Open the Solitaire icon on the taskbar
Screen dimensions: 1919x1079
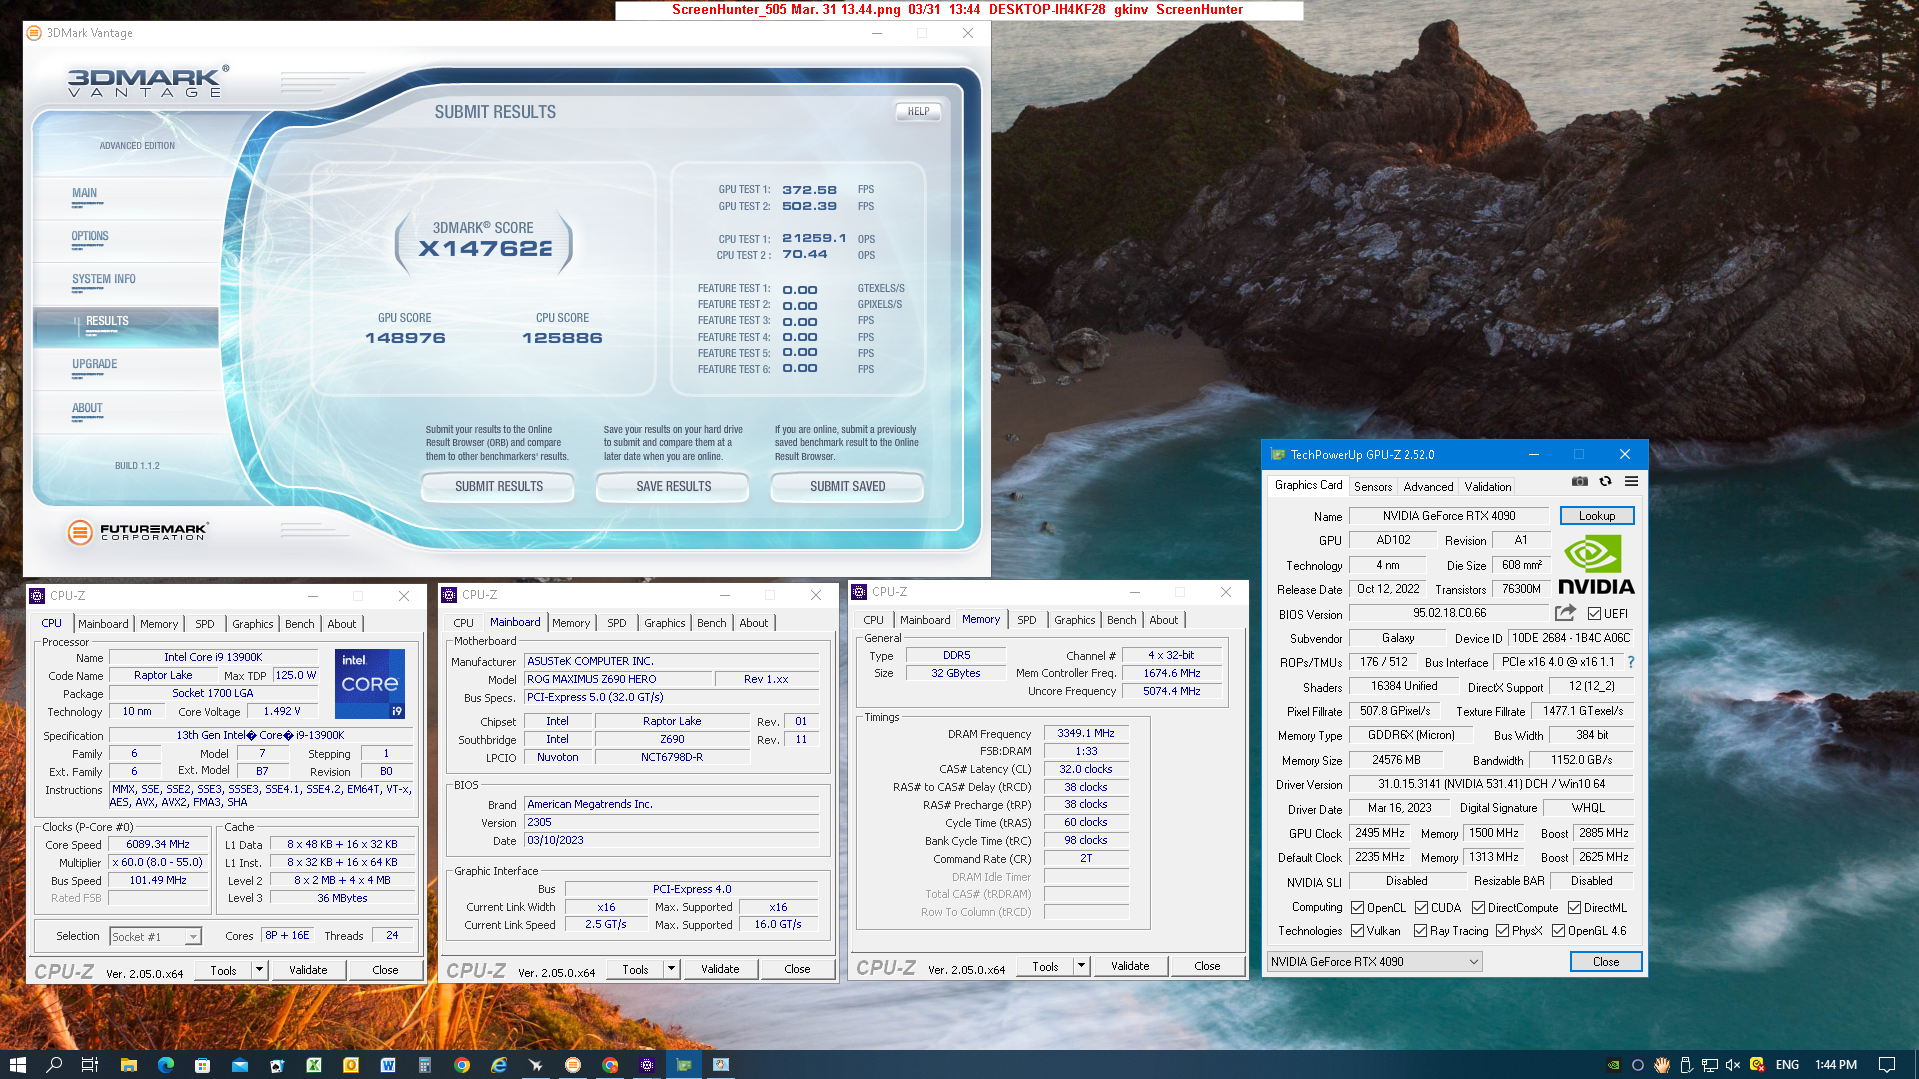[277, 1065]
